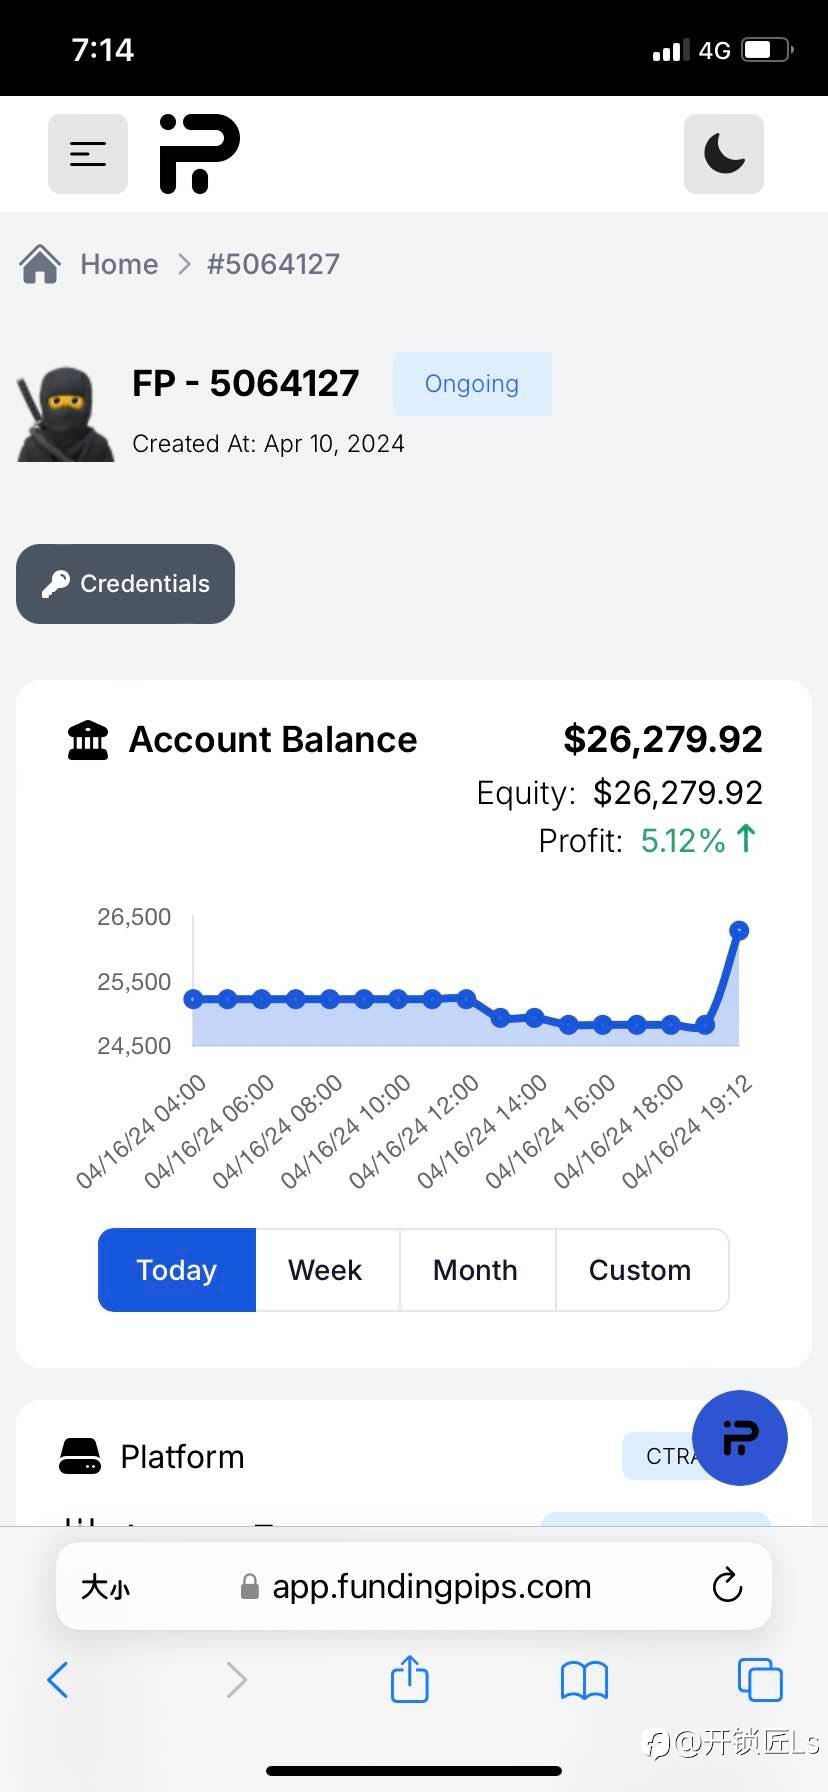
Task: Go back in Safari
Action: click(58, 1680)
